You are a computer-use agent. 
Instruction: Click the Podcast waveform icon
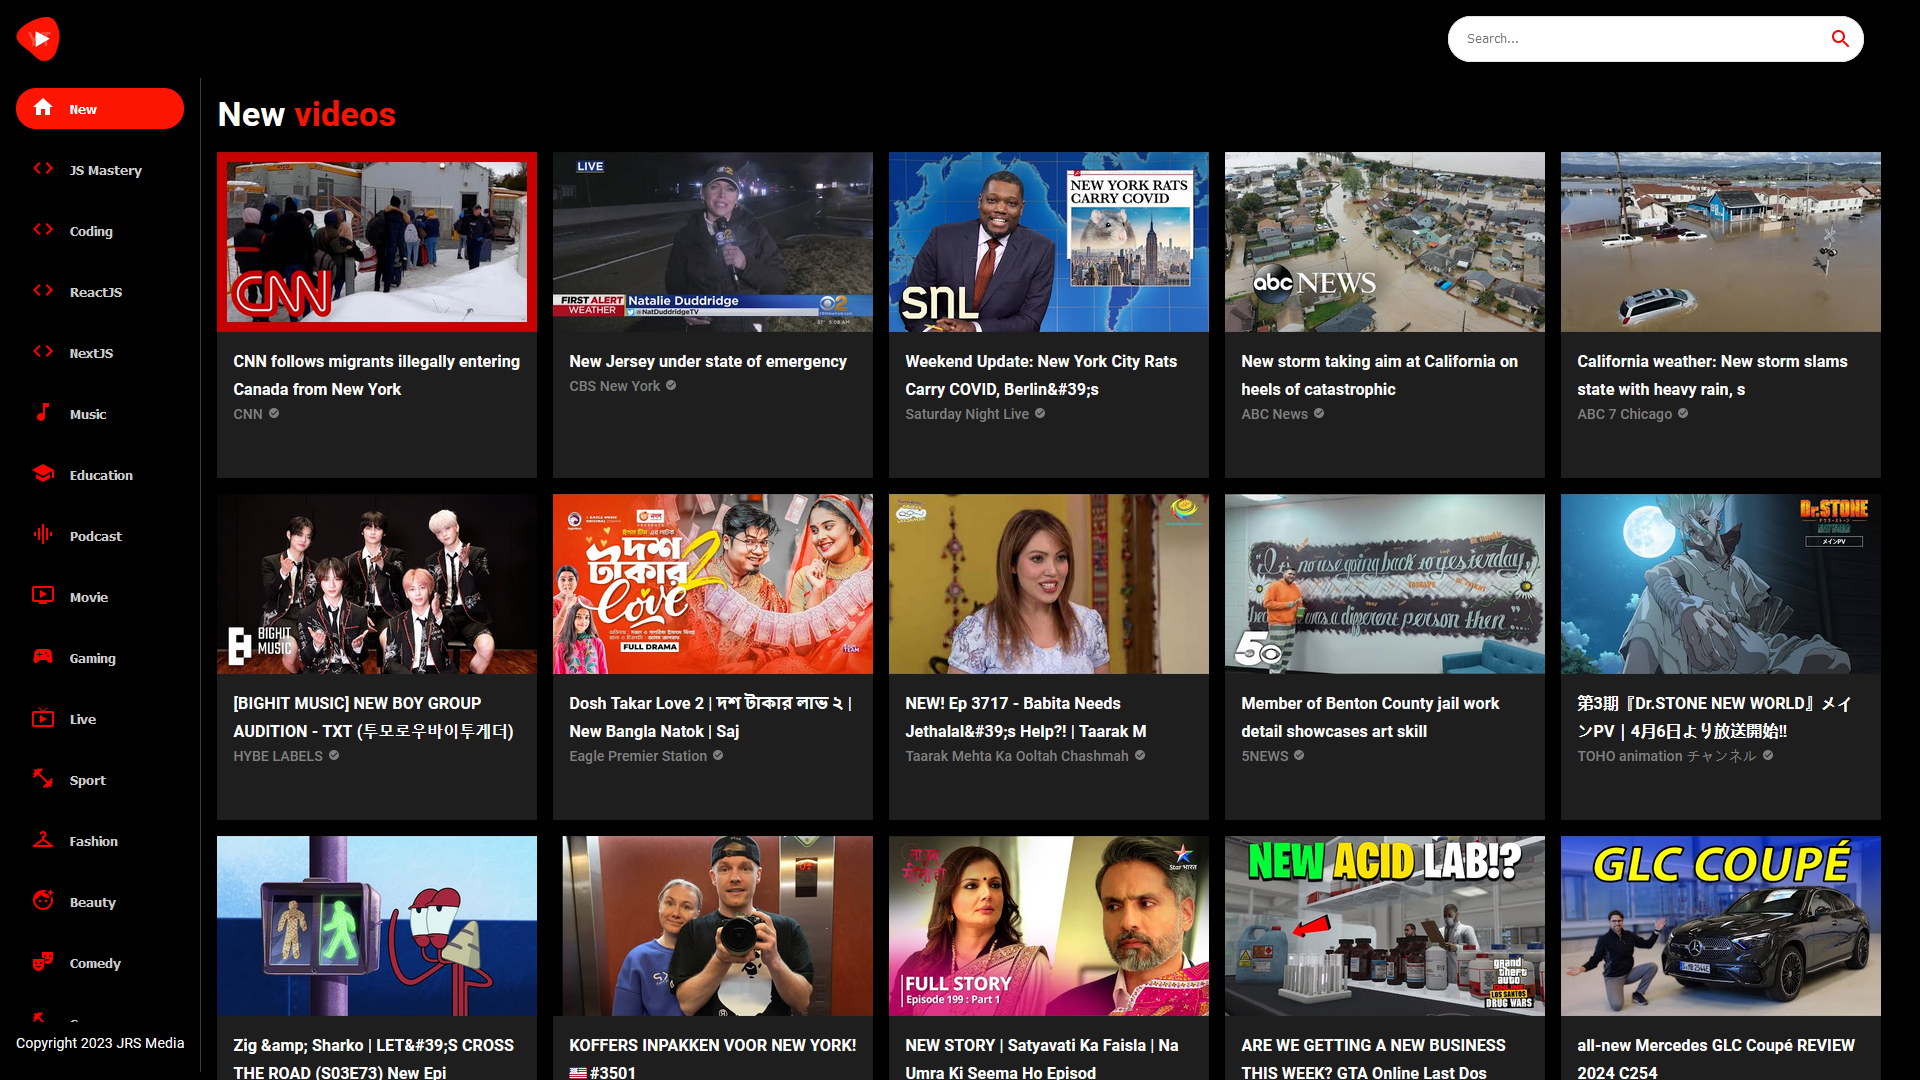click(x=43, y=535)
